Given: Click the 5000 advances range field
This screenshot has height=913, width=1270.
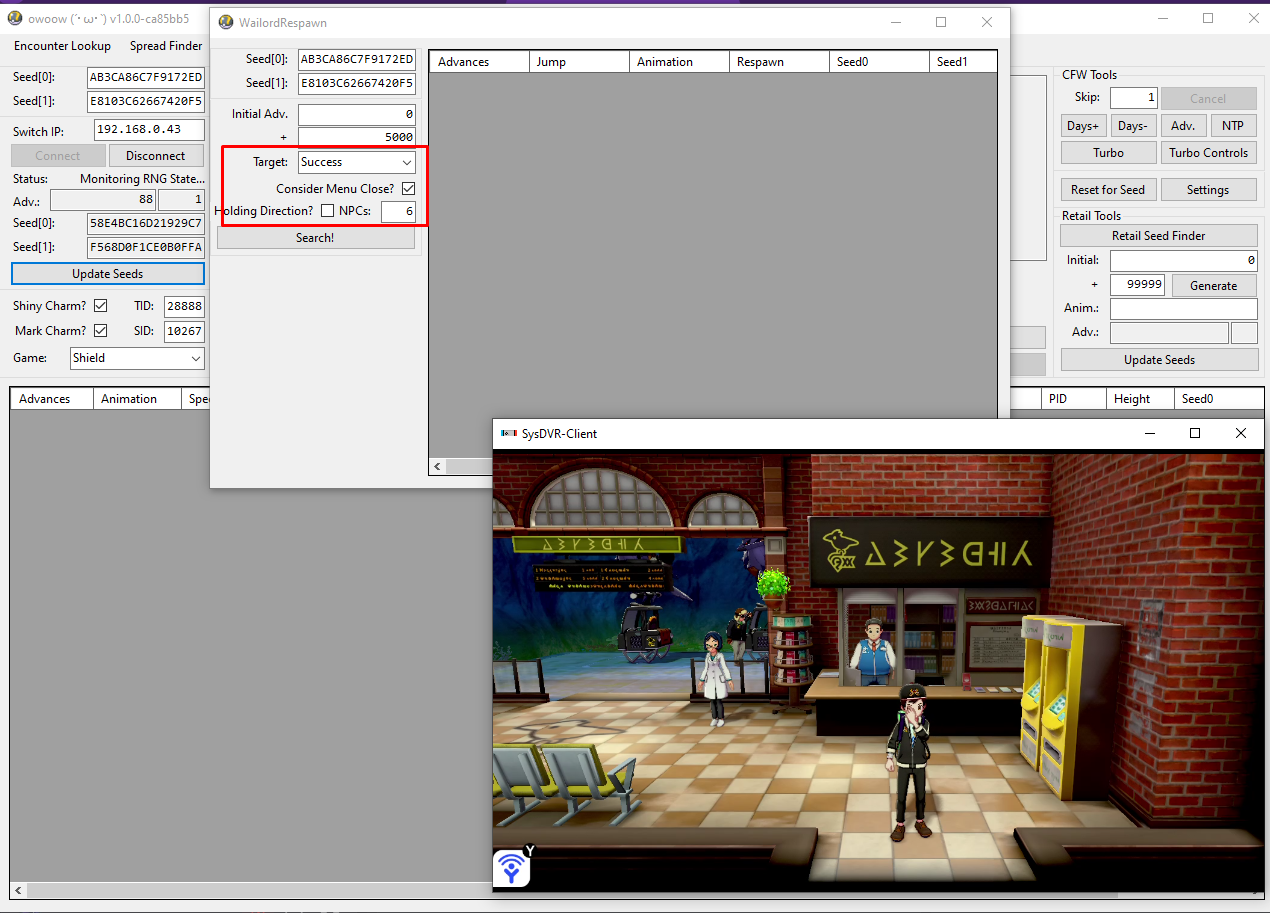Looking at the screenshot, I should tap(357, 137).
